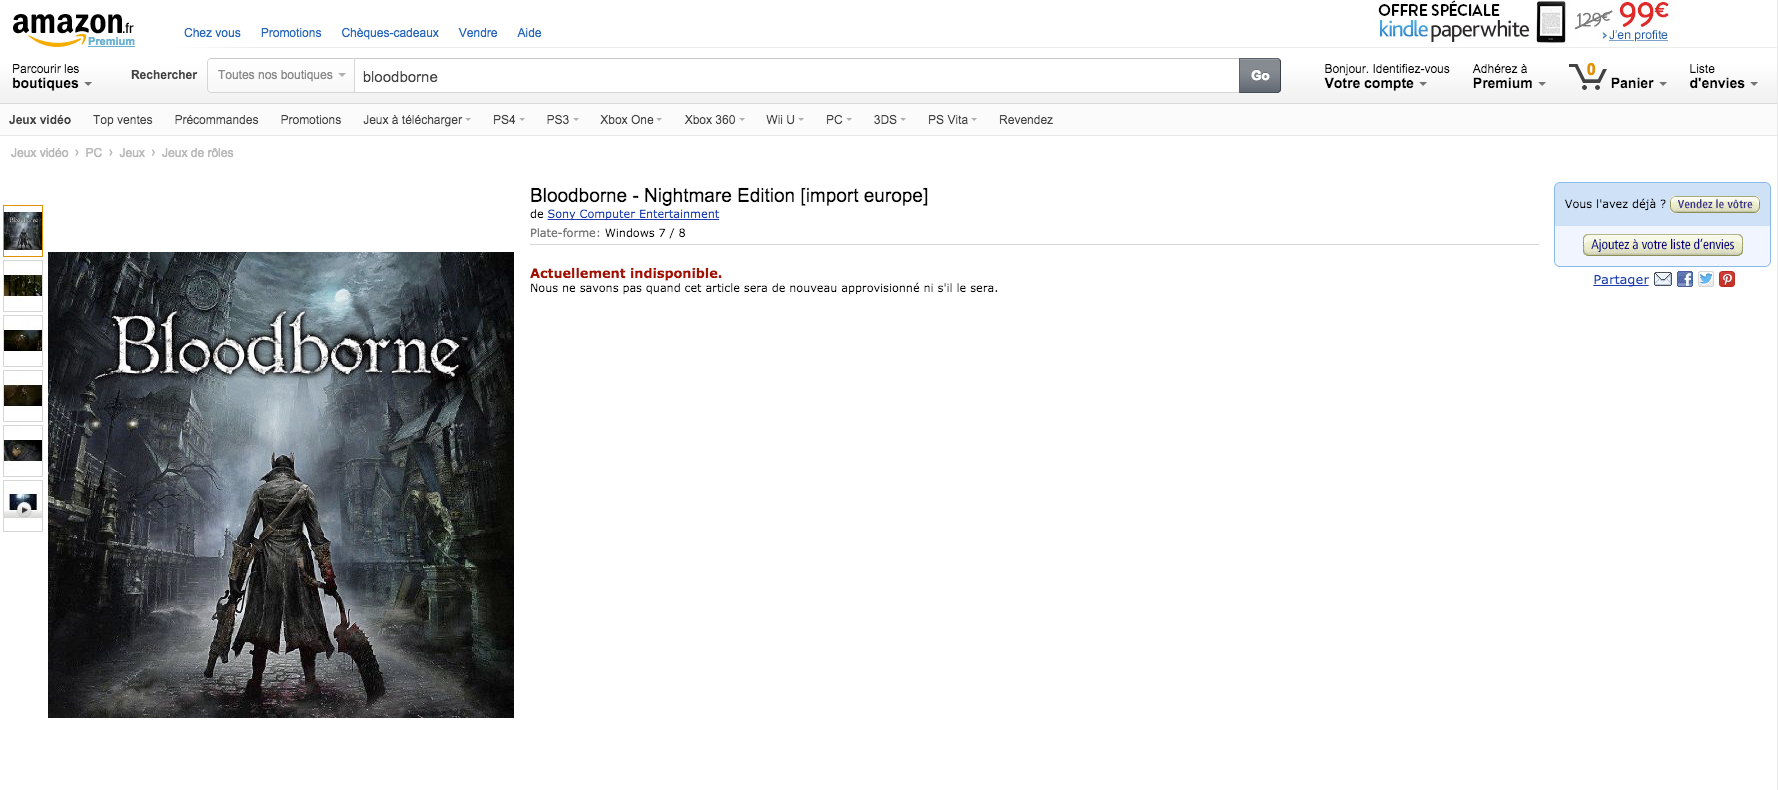1778x790 pixels.
Task: Click 'Vendez le vôtre' button
Action: click(x=1714, y=204)
